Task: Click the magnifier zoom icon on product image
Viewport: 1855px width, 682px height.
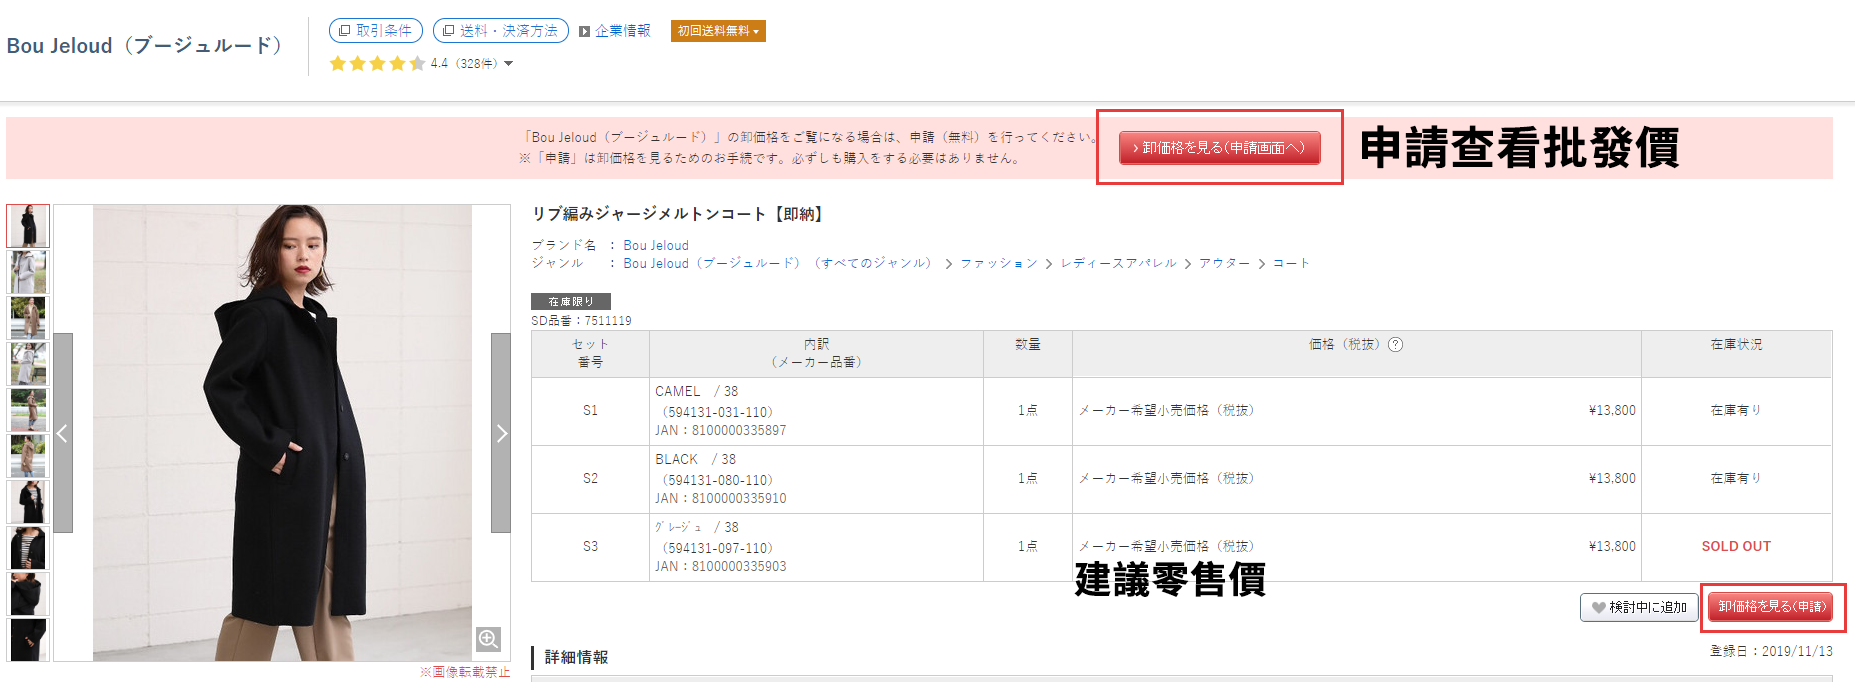Action: pyautogui.click(x=488, y=639)
